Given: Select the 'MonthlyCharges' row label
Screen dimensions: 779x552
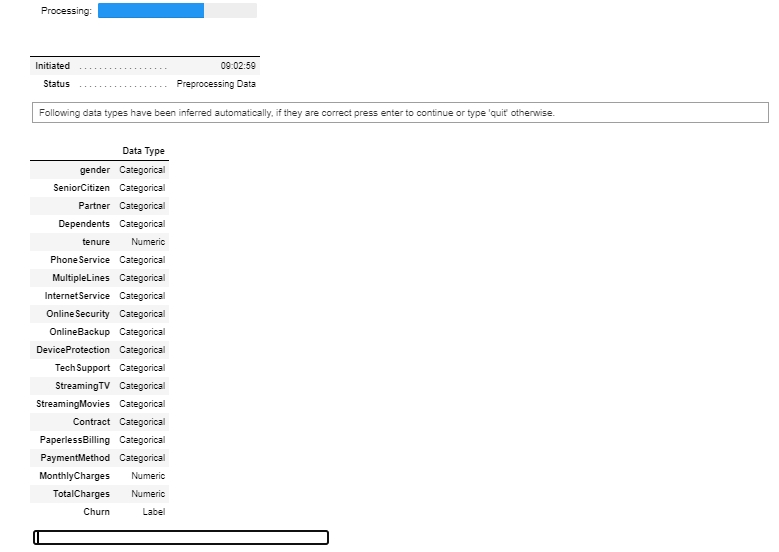Looking at the screenshot, I should 75,476.
